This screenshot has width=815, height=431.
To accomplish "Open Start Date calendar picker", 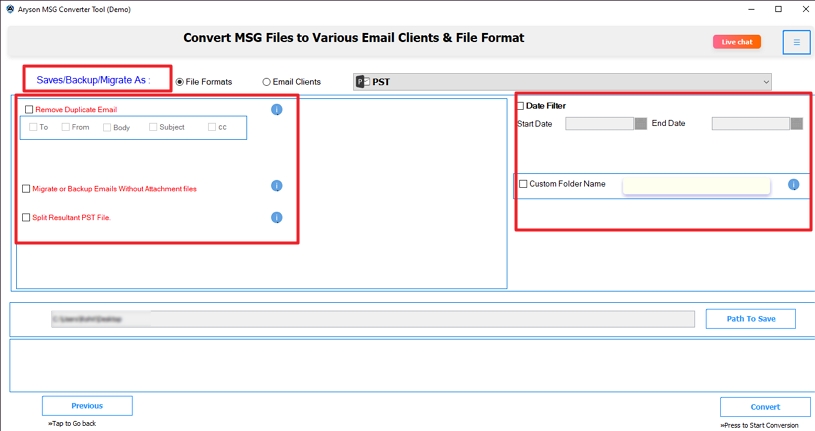I will (641, 124).
